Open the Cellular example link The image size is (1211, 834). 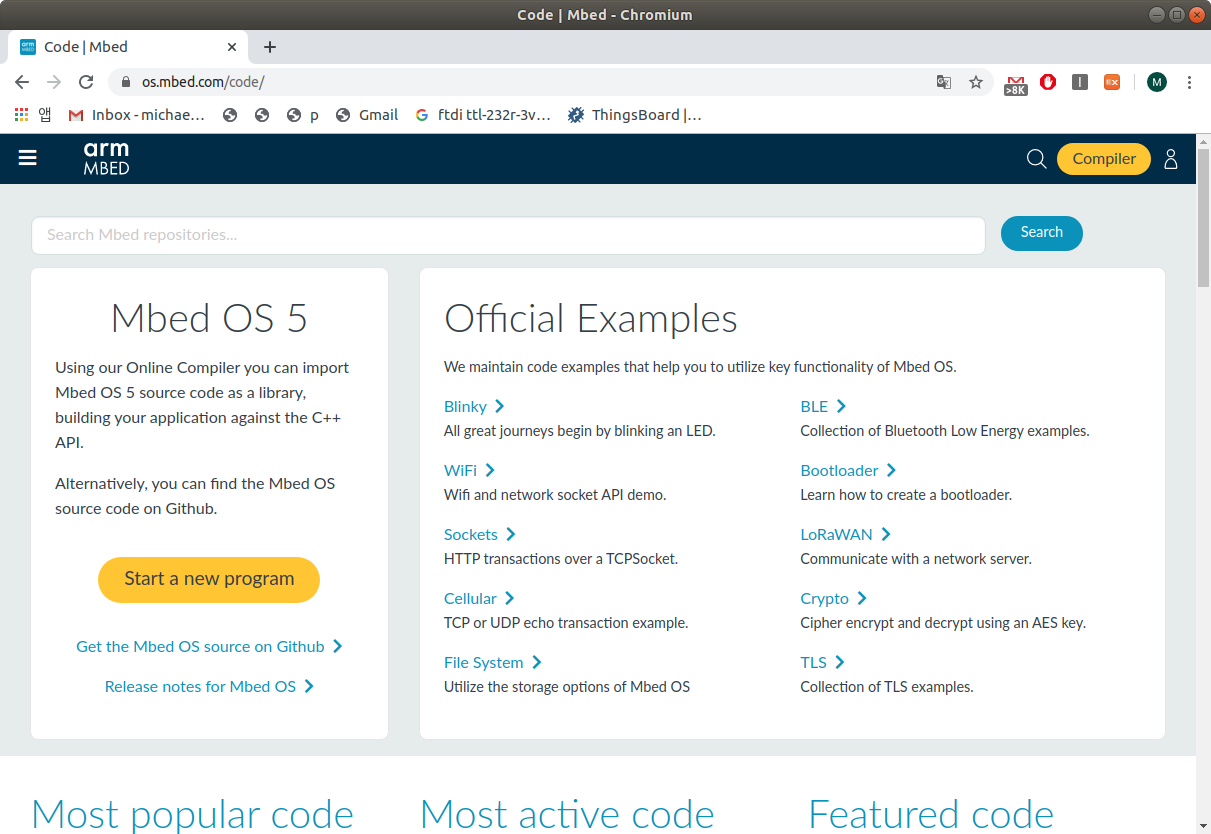(x=479, y=598)
